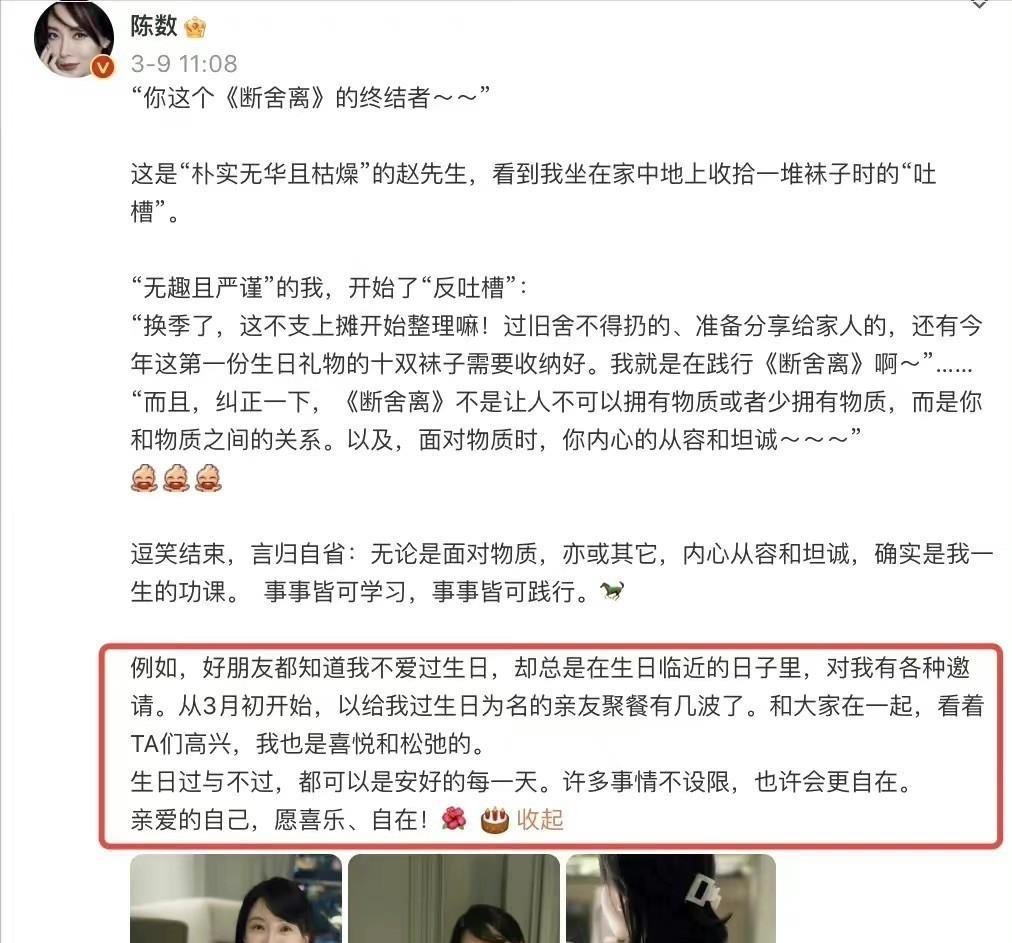
Task: Open the middle photo thumbnail
Action: pos(454,898)
